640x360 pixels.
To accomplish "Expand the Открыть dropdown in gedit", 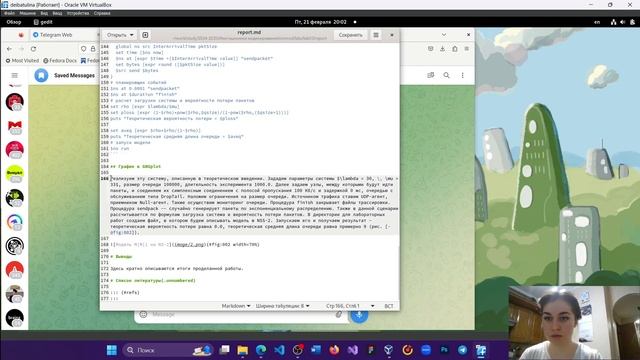I will tap(120, 35).
